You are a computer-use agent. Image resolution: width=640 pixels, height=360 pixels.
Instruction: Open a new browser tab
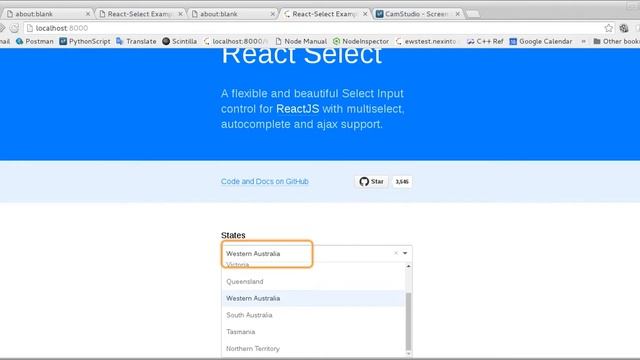[473, 14]
